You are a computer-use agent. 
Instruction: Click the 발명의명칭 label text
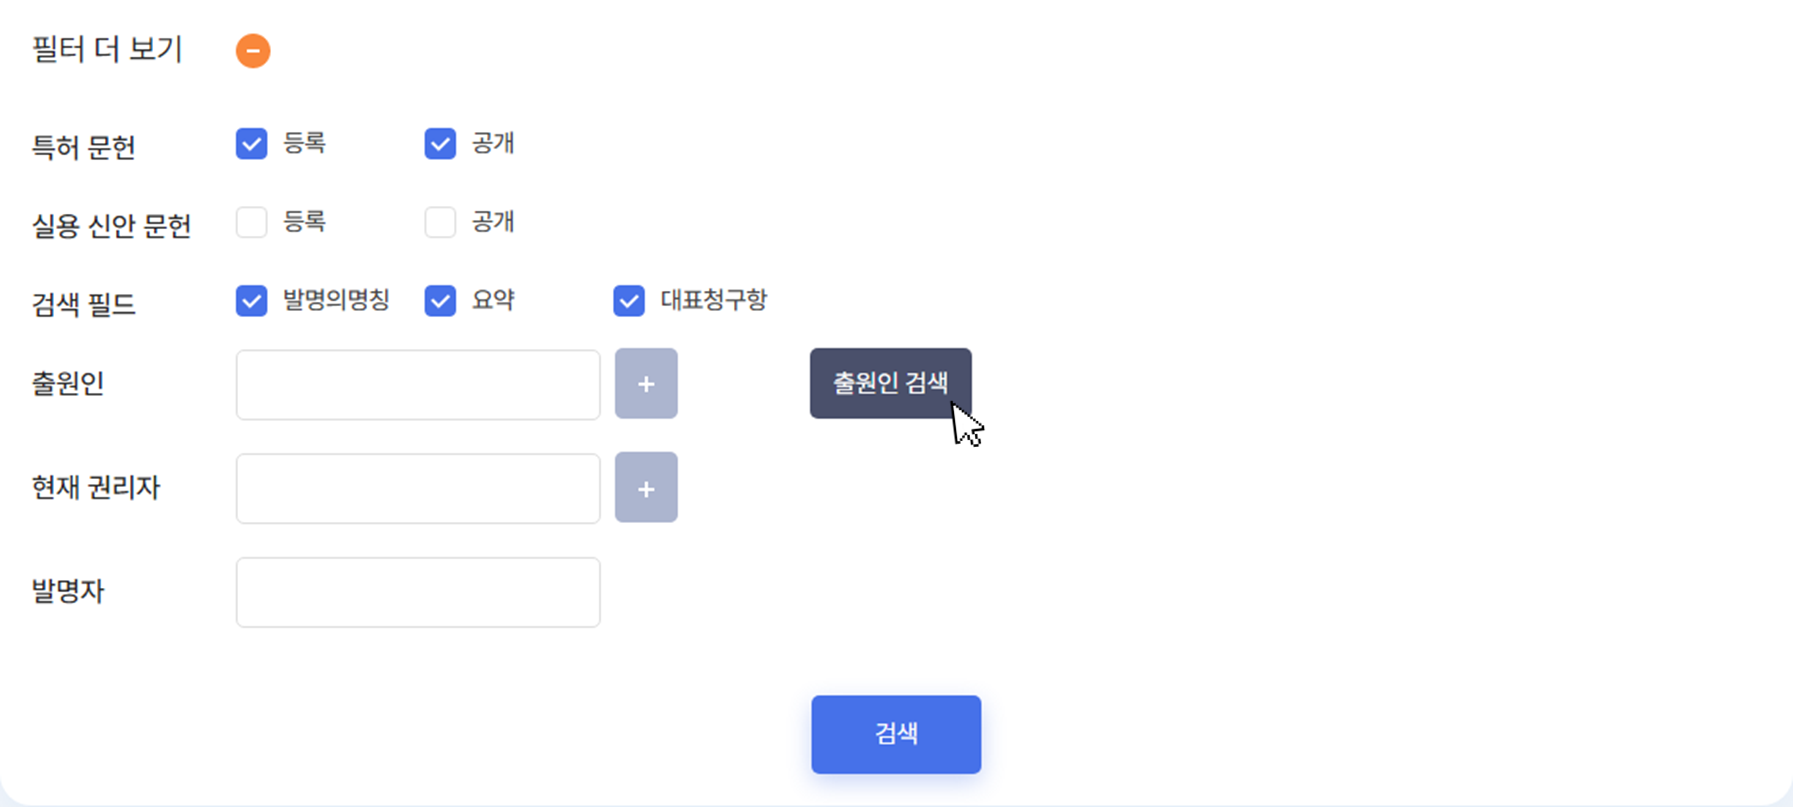coord(336,300)
